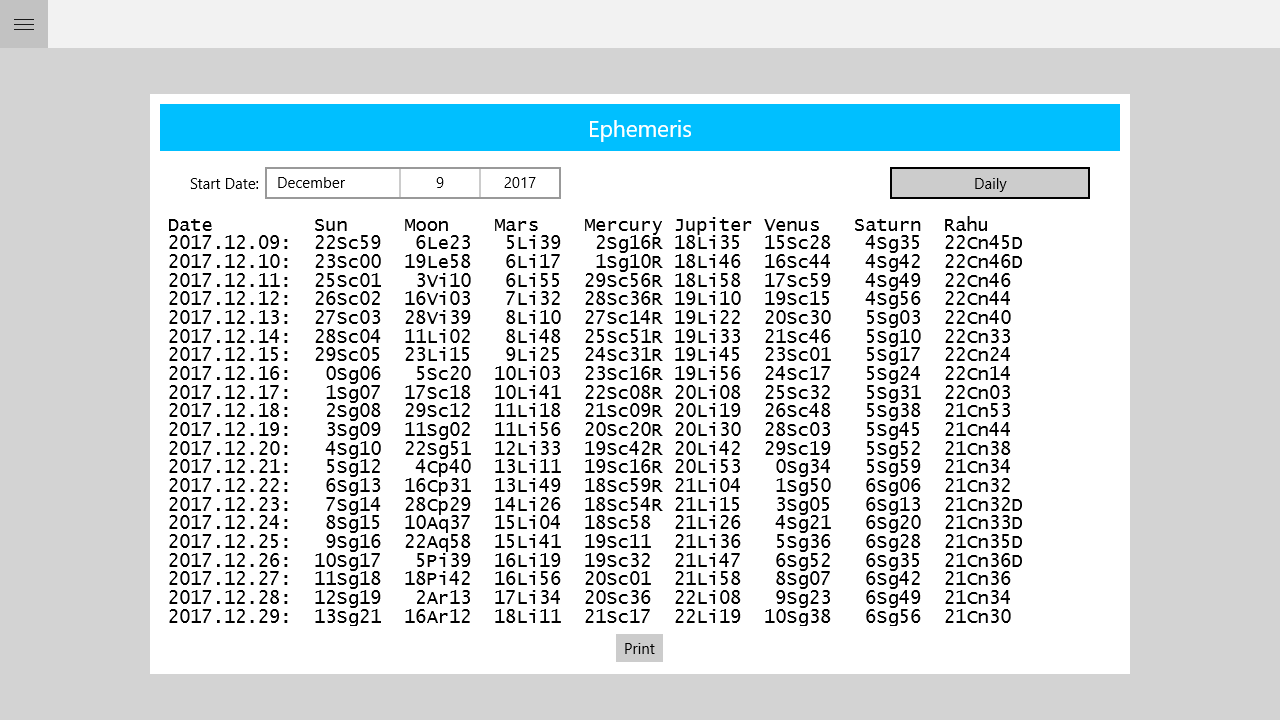Open the December month selector
Image resolution: width=1280 pixels, height=720 pixels.
[x=333, y=183]
